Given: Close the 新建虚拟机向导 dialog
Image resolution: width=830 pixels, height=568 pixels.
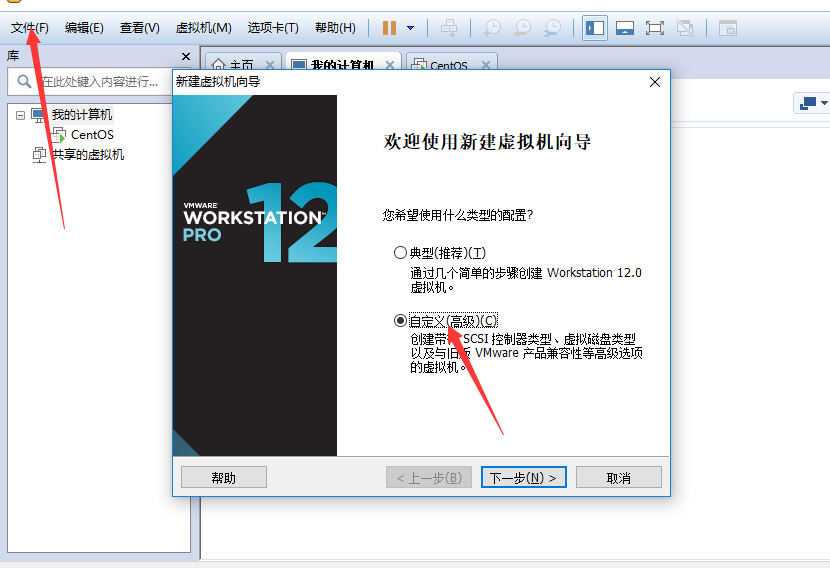Looking at the screenshot, I should (655, 82).
